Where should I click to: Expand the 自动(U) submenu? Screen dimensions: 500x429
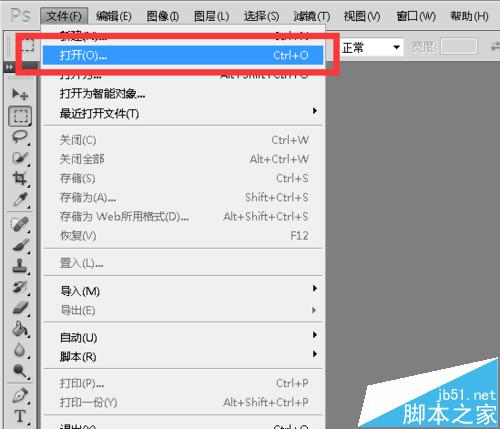[x=183, y=337]
